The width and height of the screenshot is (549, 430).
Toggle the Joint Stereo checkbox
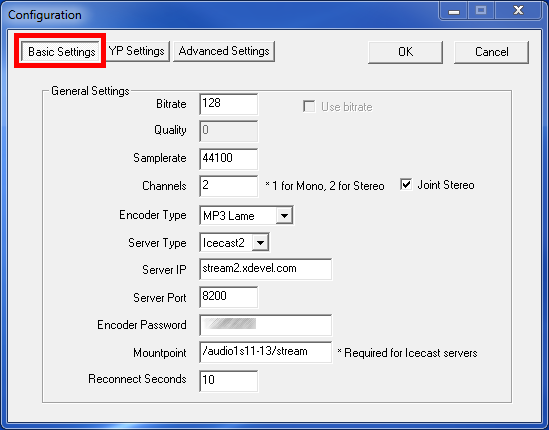tap(406, 185)
